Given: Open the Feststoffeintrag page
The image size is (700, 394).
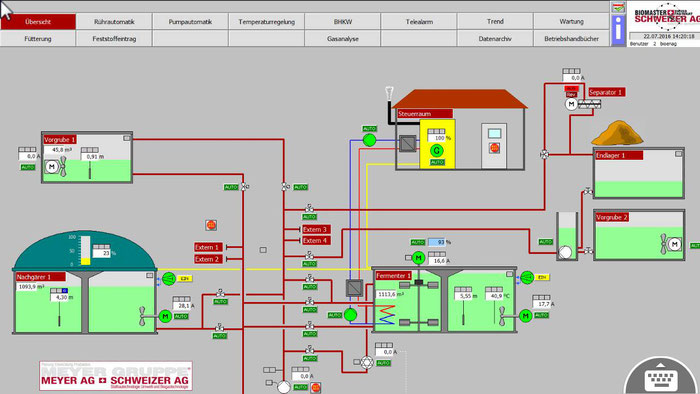Looking at the screenshot, I should (114, 39).
